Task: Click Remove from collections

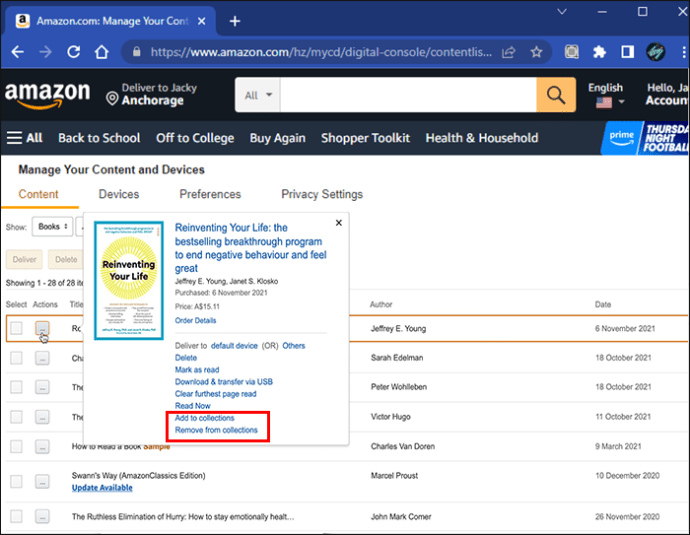Action: tap(216, 430)
